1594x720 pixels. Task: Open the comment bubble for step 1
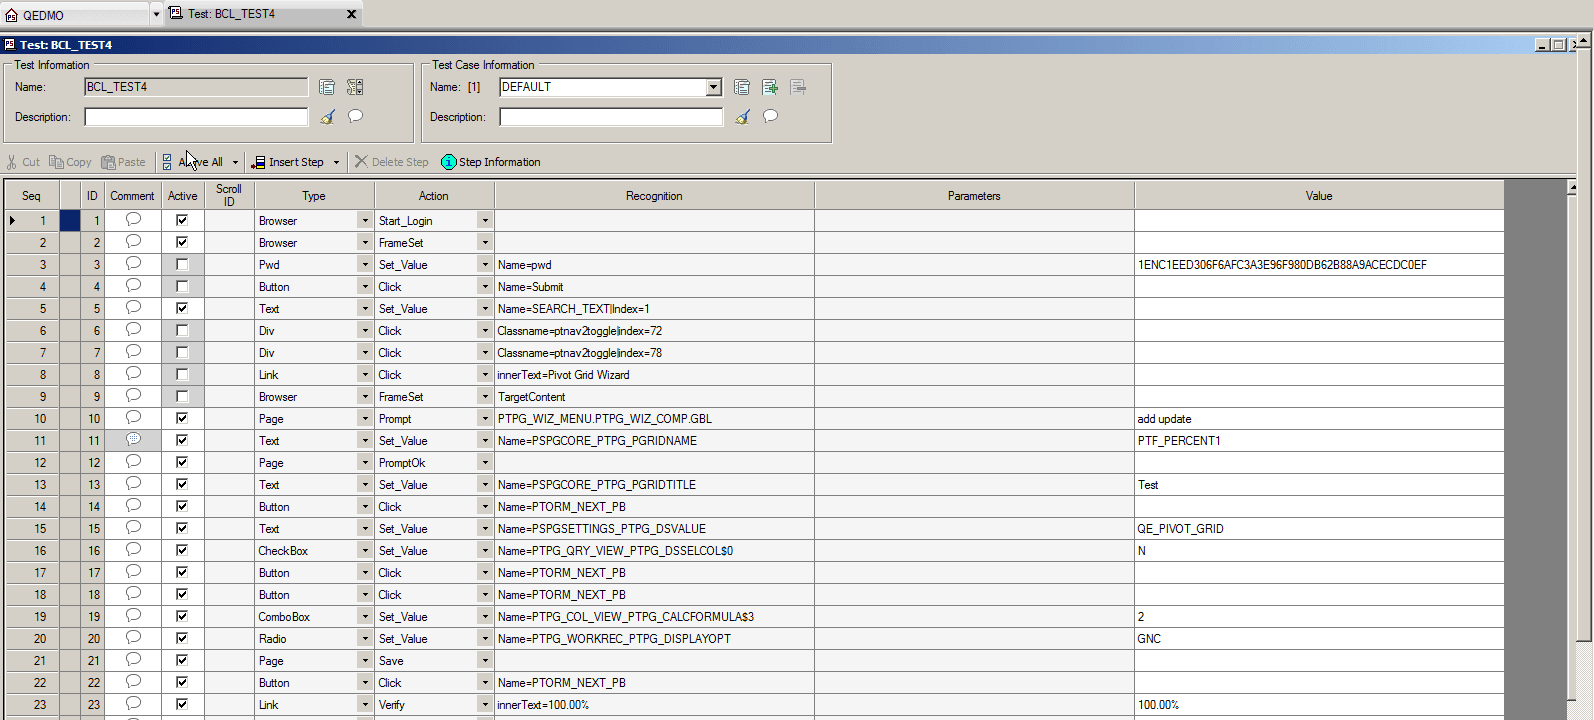click(133, 220)
